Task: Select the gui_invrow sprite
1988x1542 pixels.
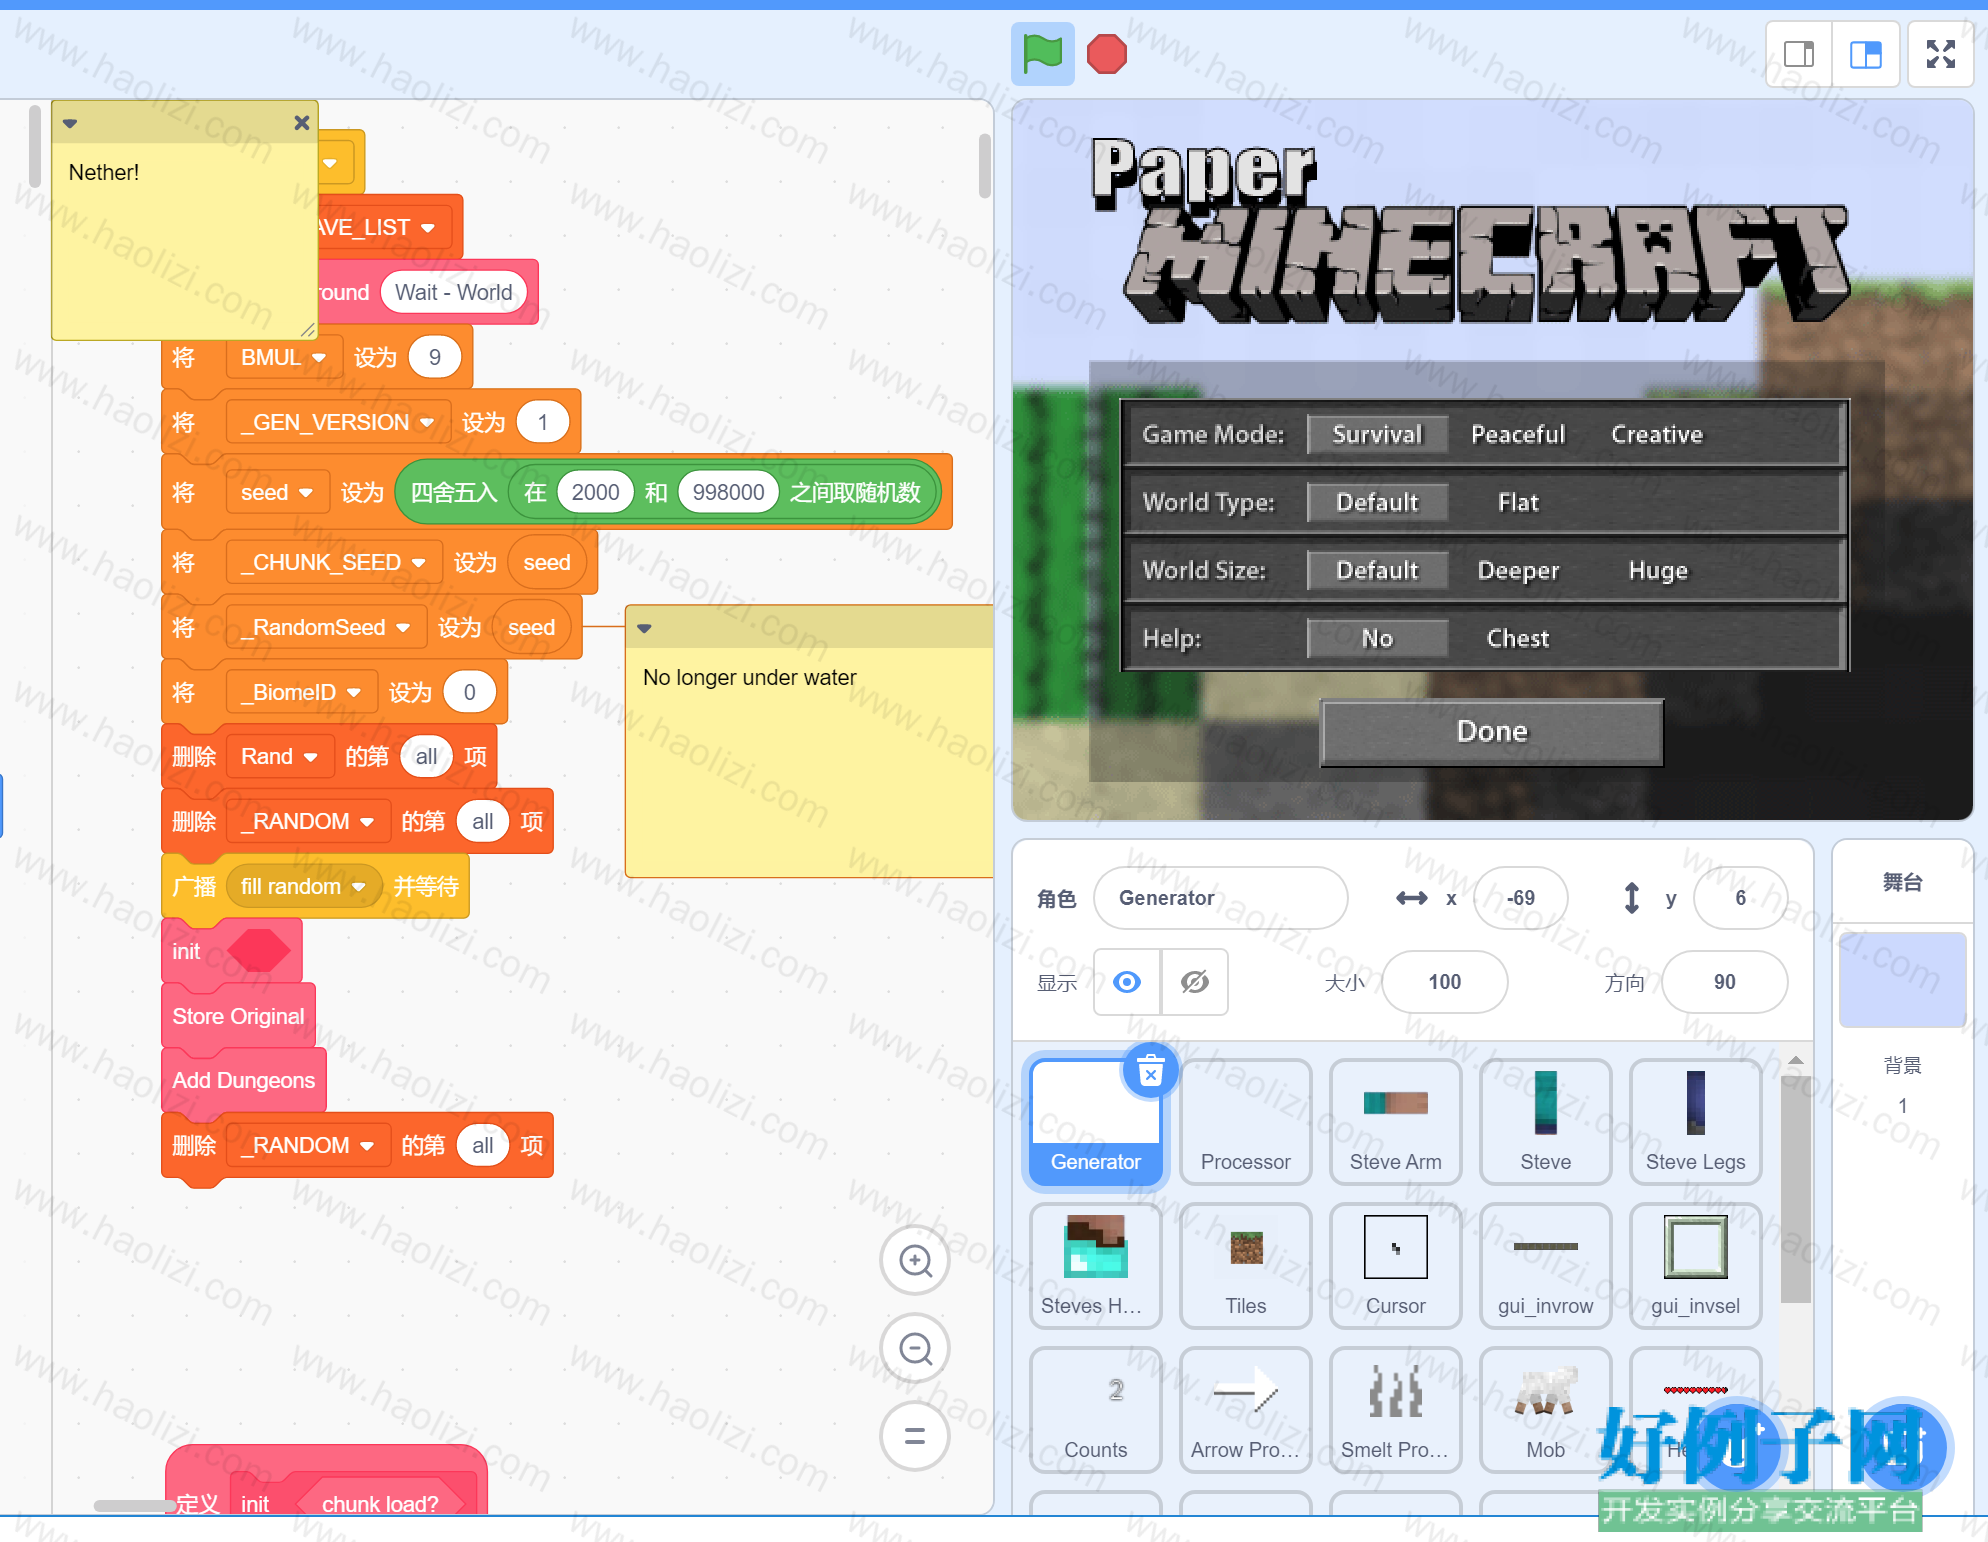Action: pos(1545,1267)
